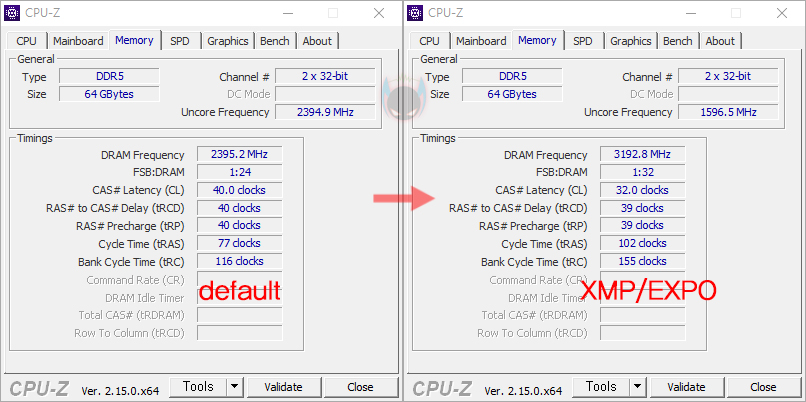Close right CPU-Z window via title bar X
The height and width of the screenshot is (402, 806).
pyautogui.click(x=782, y=13)
